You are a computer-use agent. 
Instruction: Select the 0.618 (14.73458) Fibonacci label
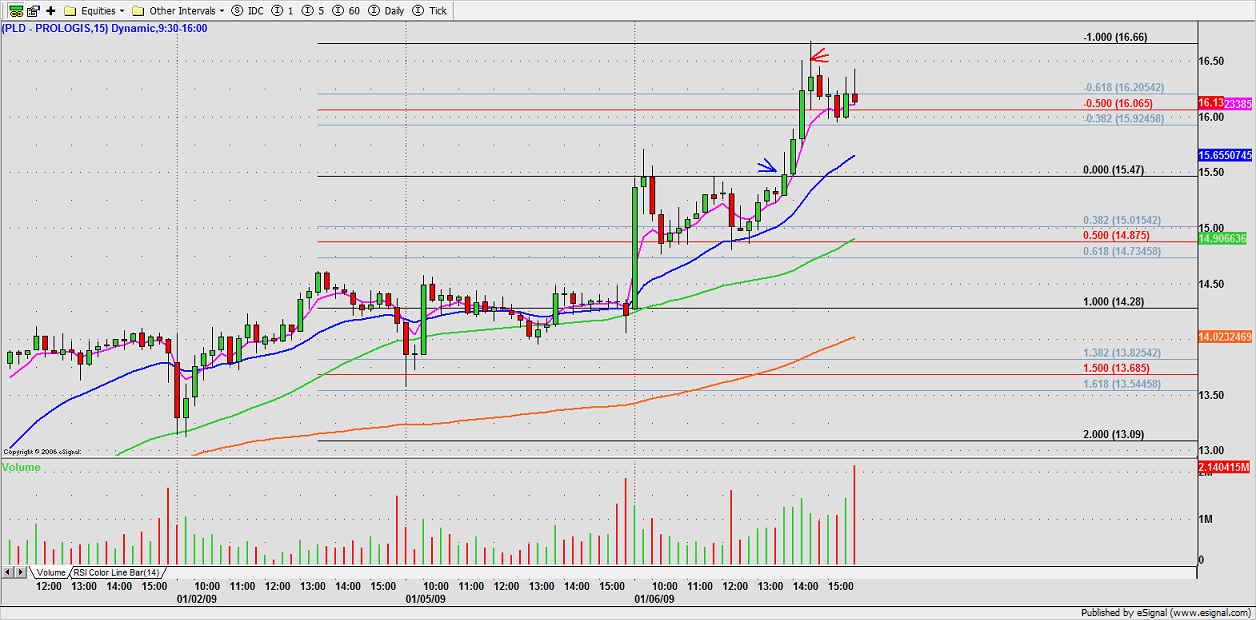pyautogui.click(x=1122, y=251)
